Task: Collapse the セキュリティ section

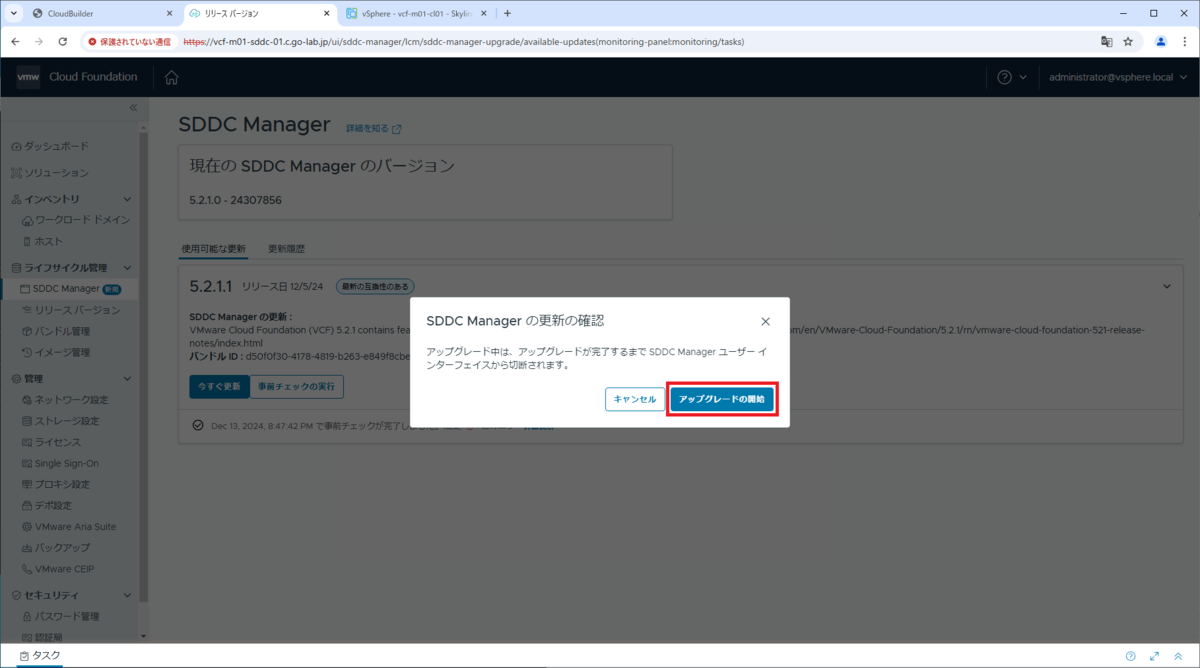Action: [127, 595]
